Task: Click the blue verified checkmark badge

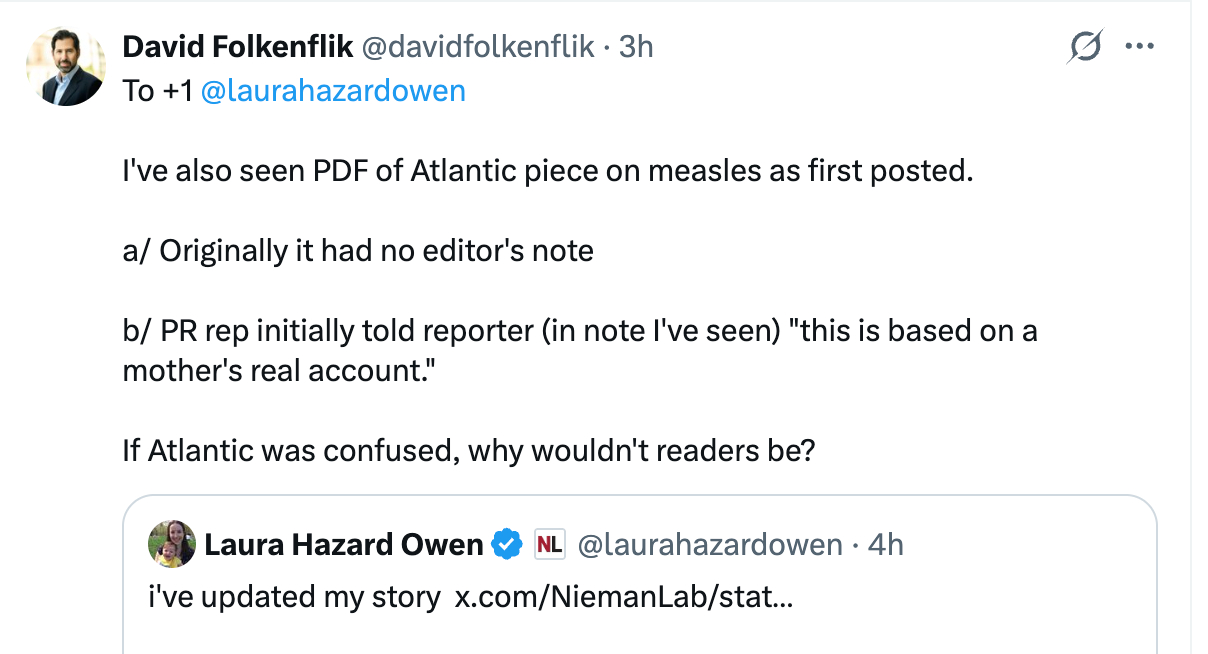Action: tap(508, 545)
